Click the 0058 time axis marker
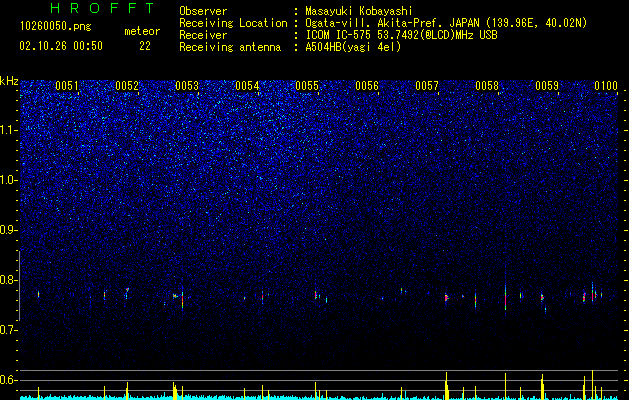 click(x=487, y=86)
